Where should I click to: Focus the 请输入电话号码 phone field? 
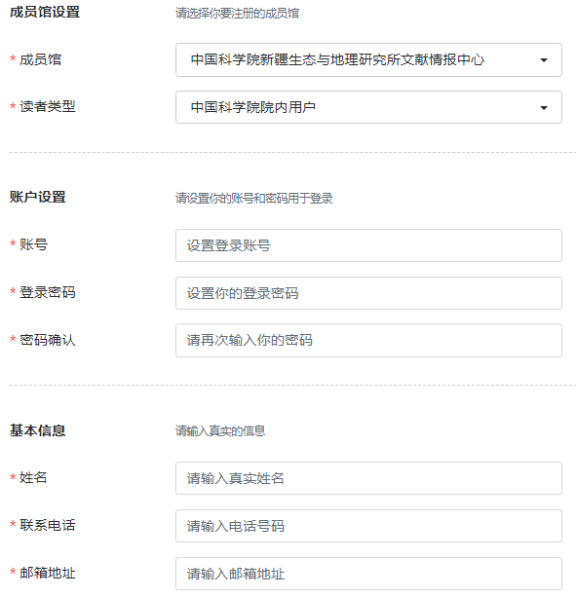(368, 526)
